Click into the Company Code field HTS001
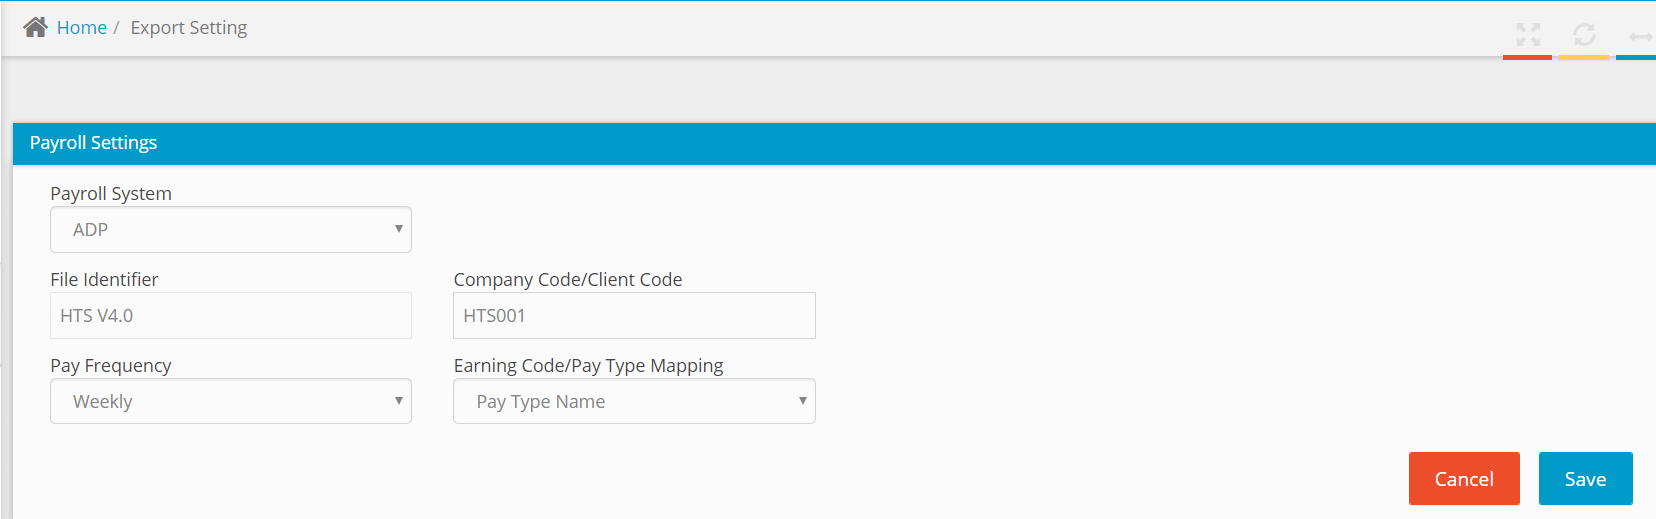Viewport: 1656px width, 519px height. coord(634,316)
